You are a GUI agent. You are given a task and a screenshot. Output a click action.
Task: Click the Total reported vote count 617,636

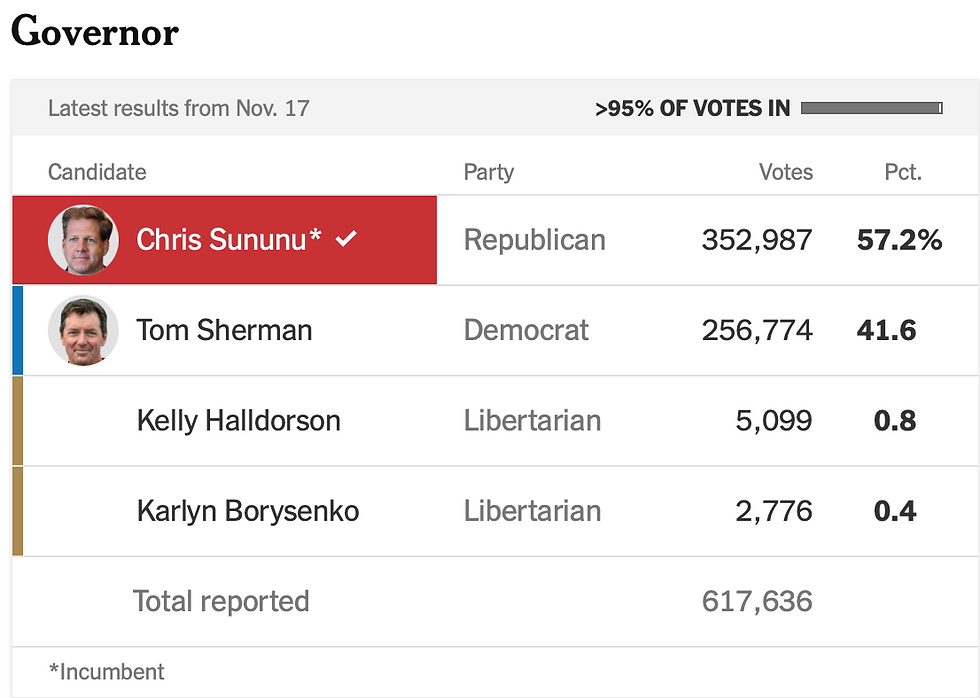click(757, 601)
